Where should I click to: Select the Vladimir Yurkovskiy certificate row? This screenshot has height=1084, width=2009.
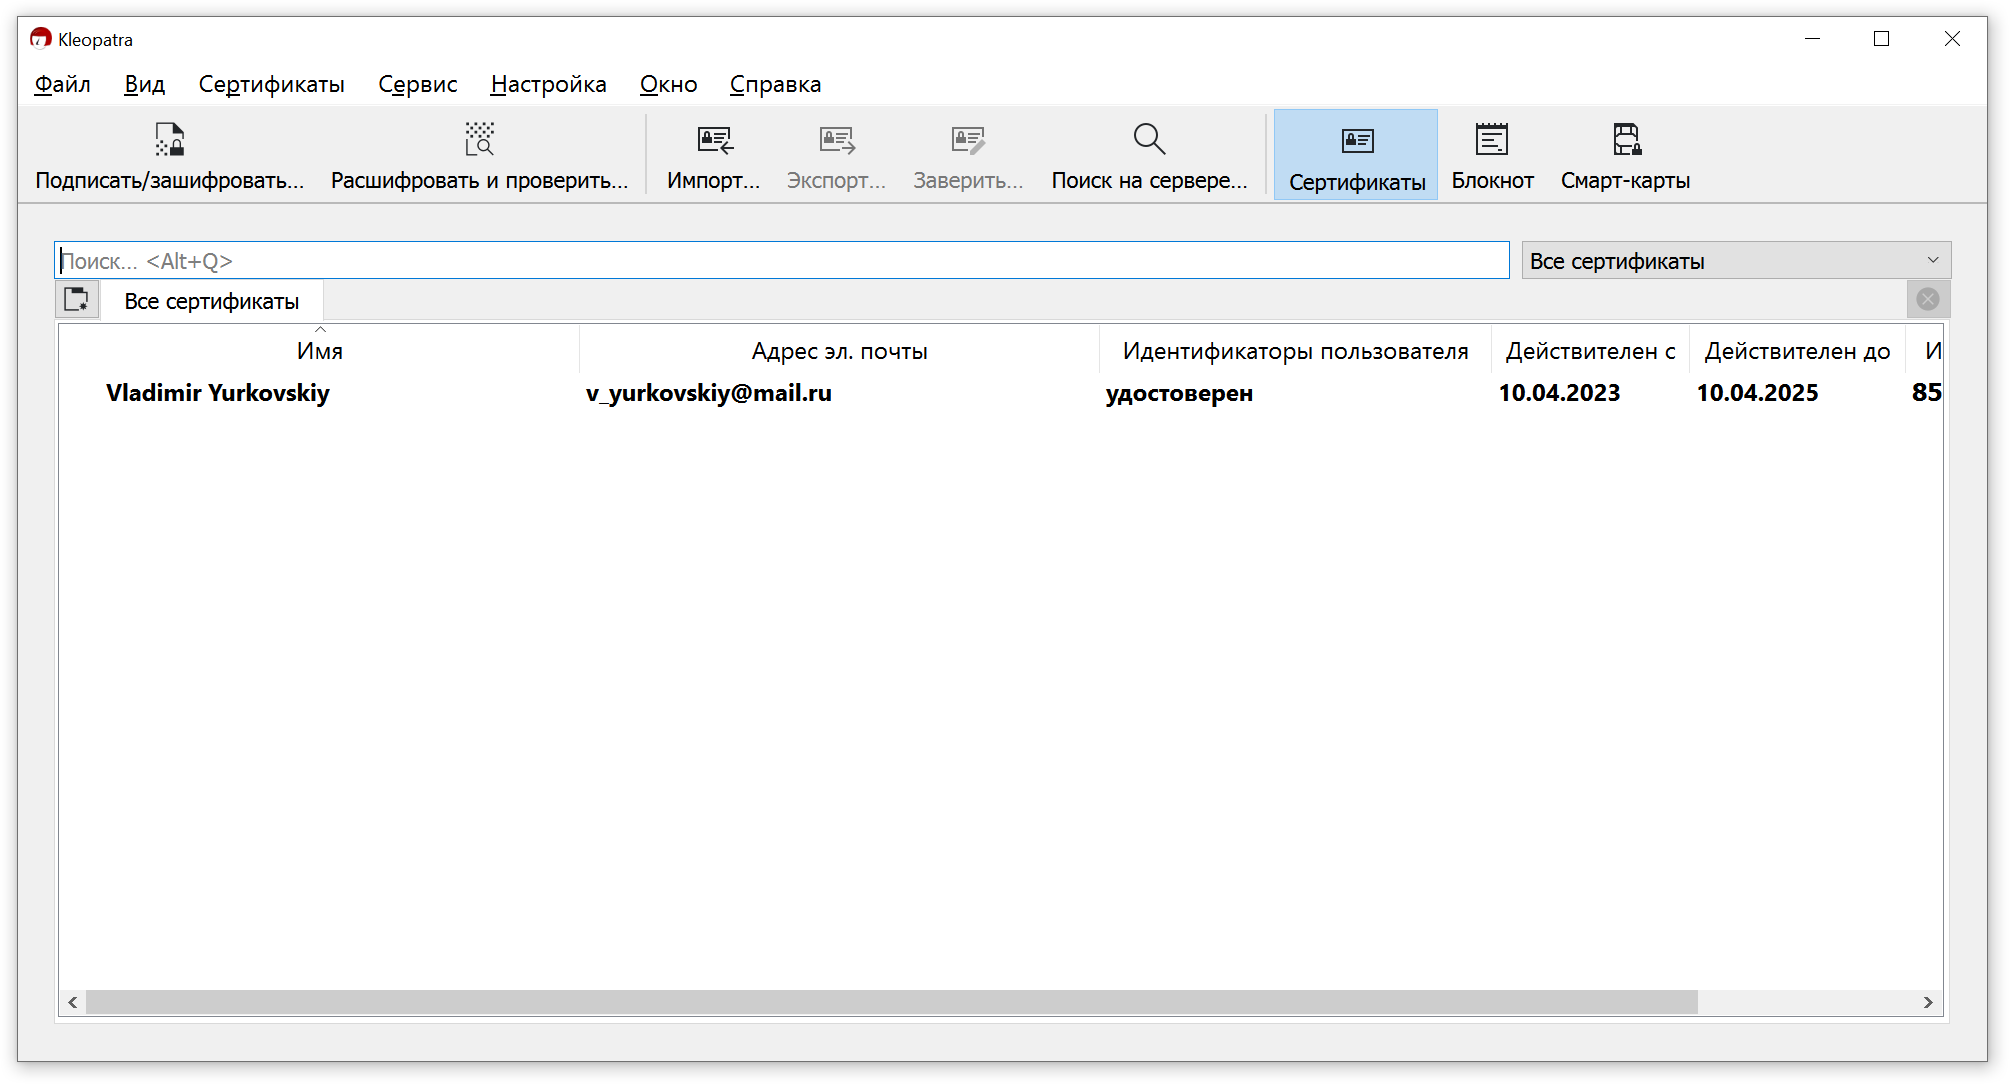(1001, 393)
